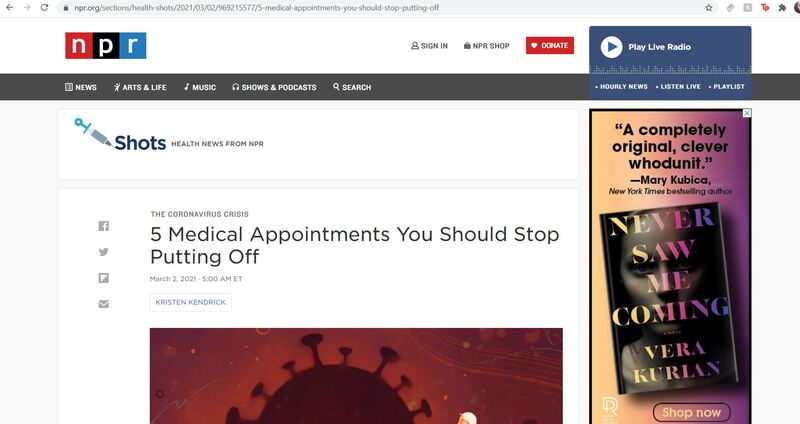Close the book advertisement
This screenshot has height=424, width=800.
coord(746,113)
